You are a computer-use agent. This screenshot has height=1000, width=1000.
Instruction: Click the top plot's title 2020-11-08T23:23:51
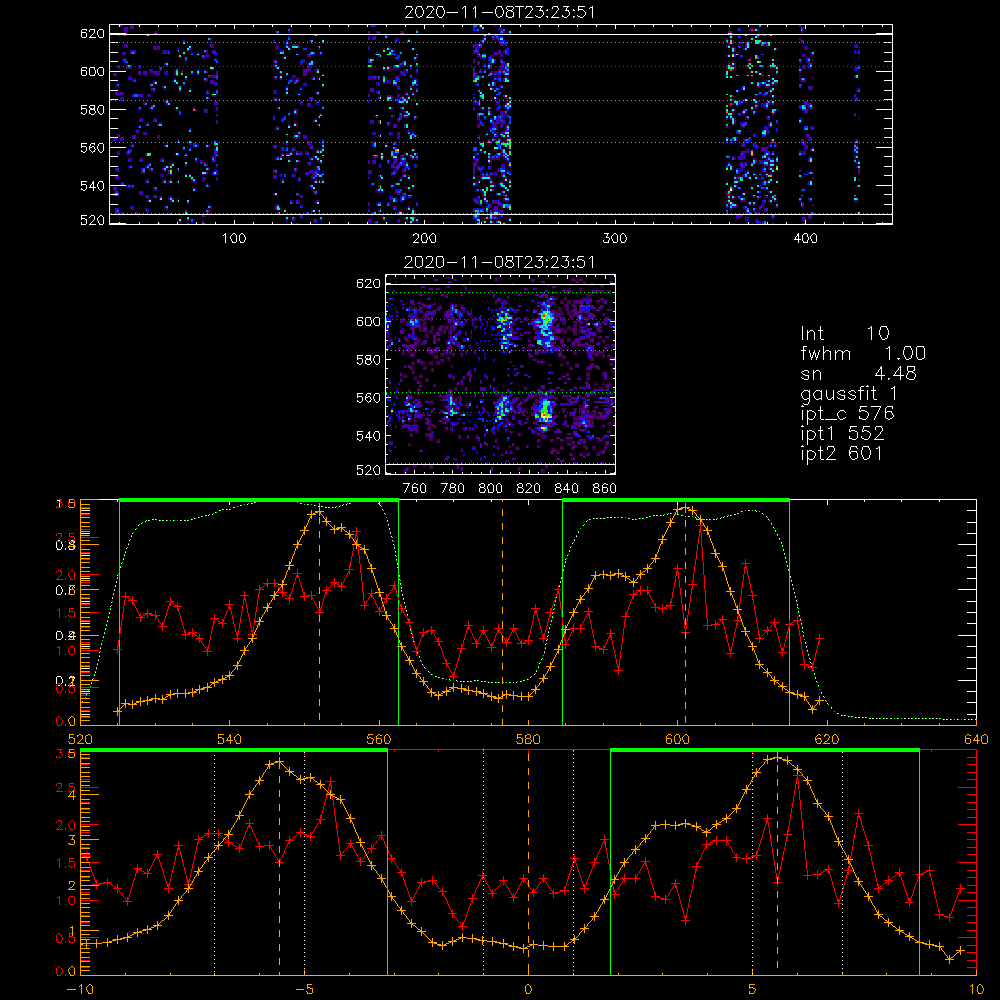pos(500,12)
